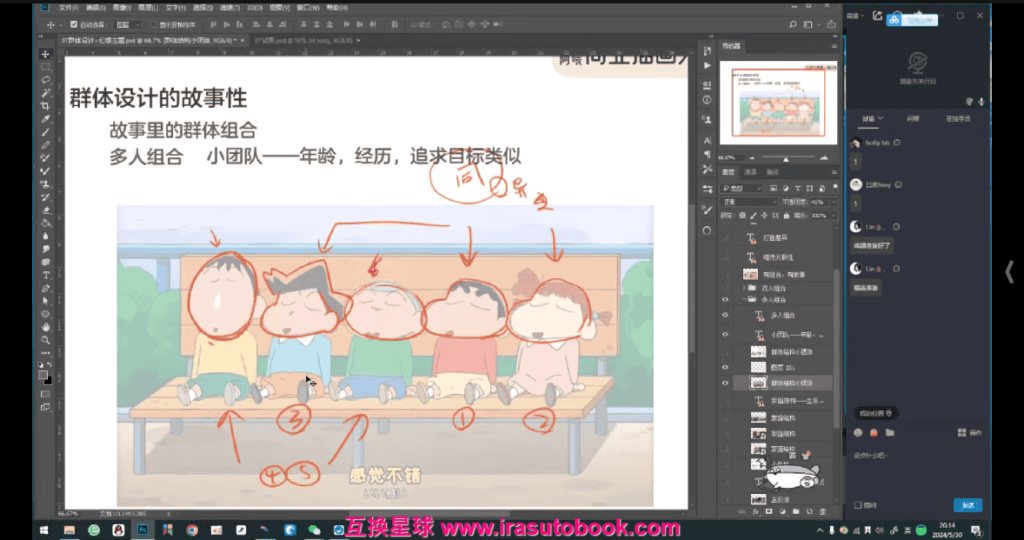Hide the 多人组合 text layer
The width and height of the screenshot is (1024, 540).
click(x=725, y=315)
